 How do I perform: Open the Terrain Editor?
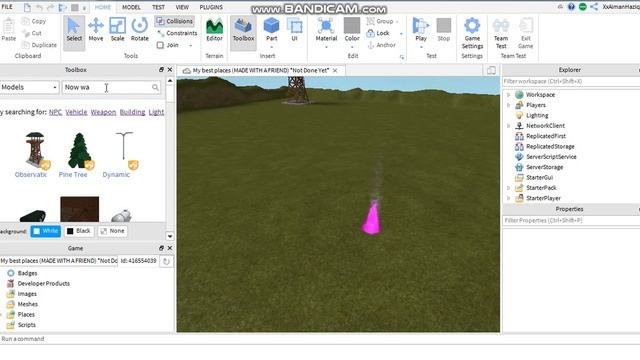tap(214, 30)
